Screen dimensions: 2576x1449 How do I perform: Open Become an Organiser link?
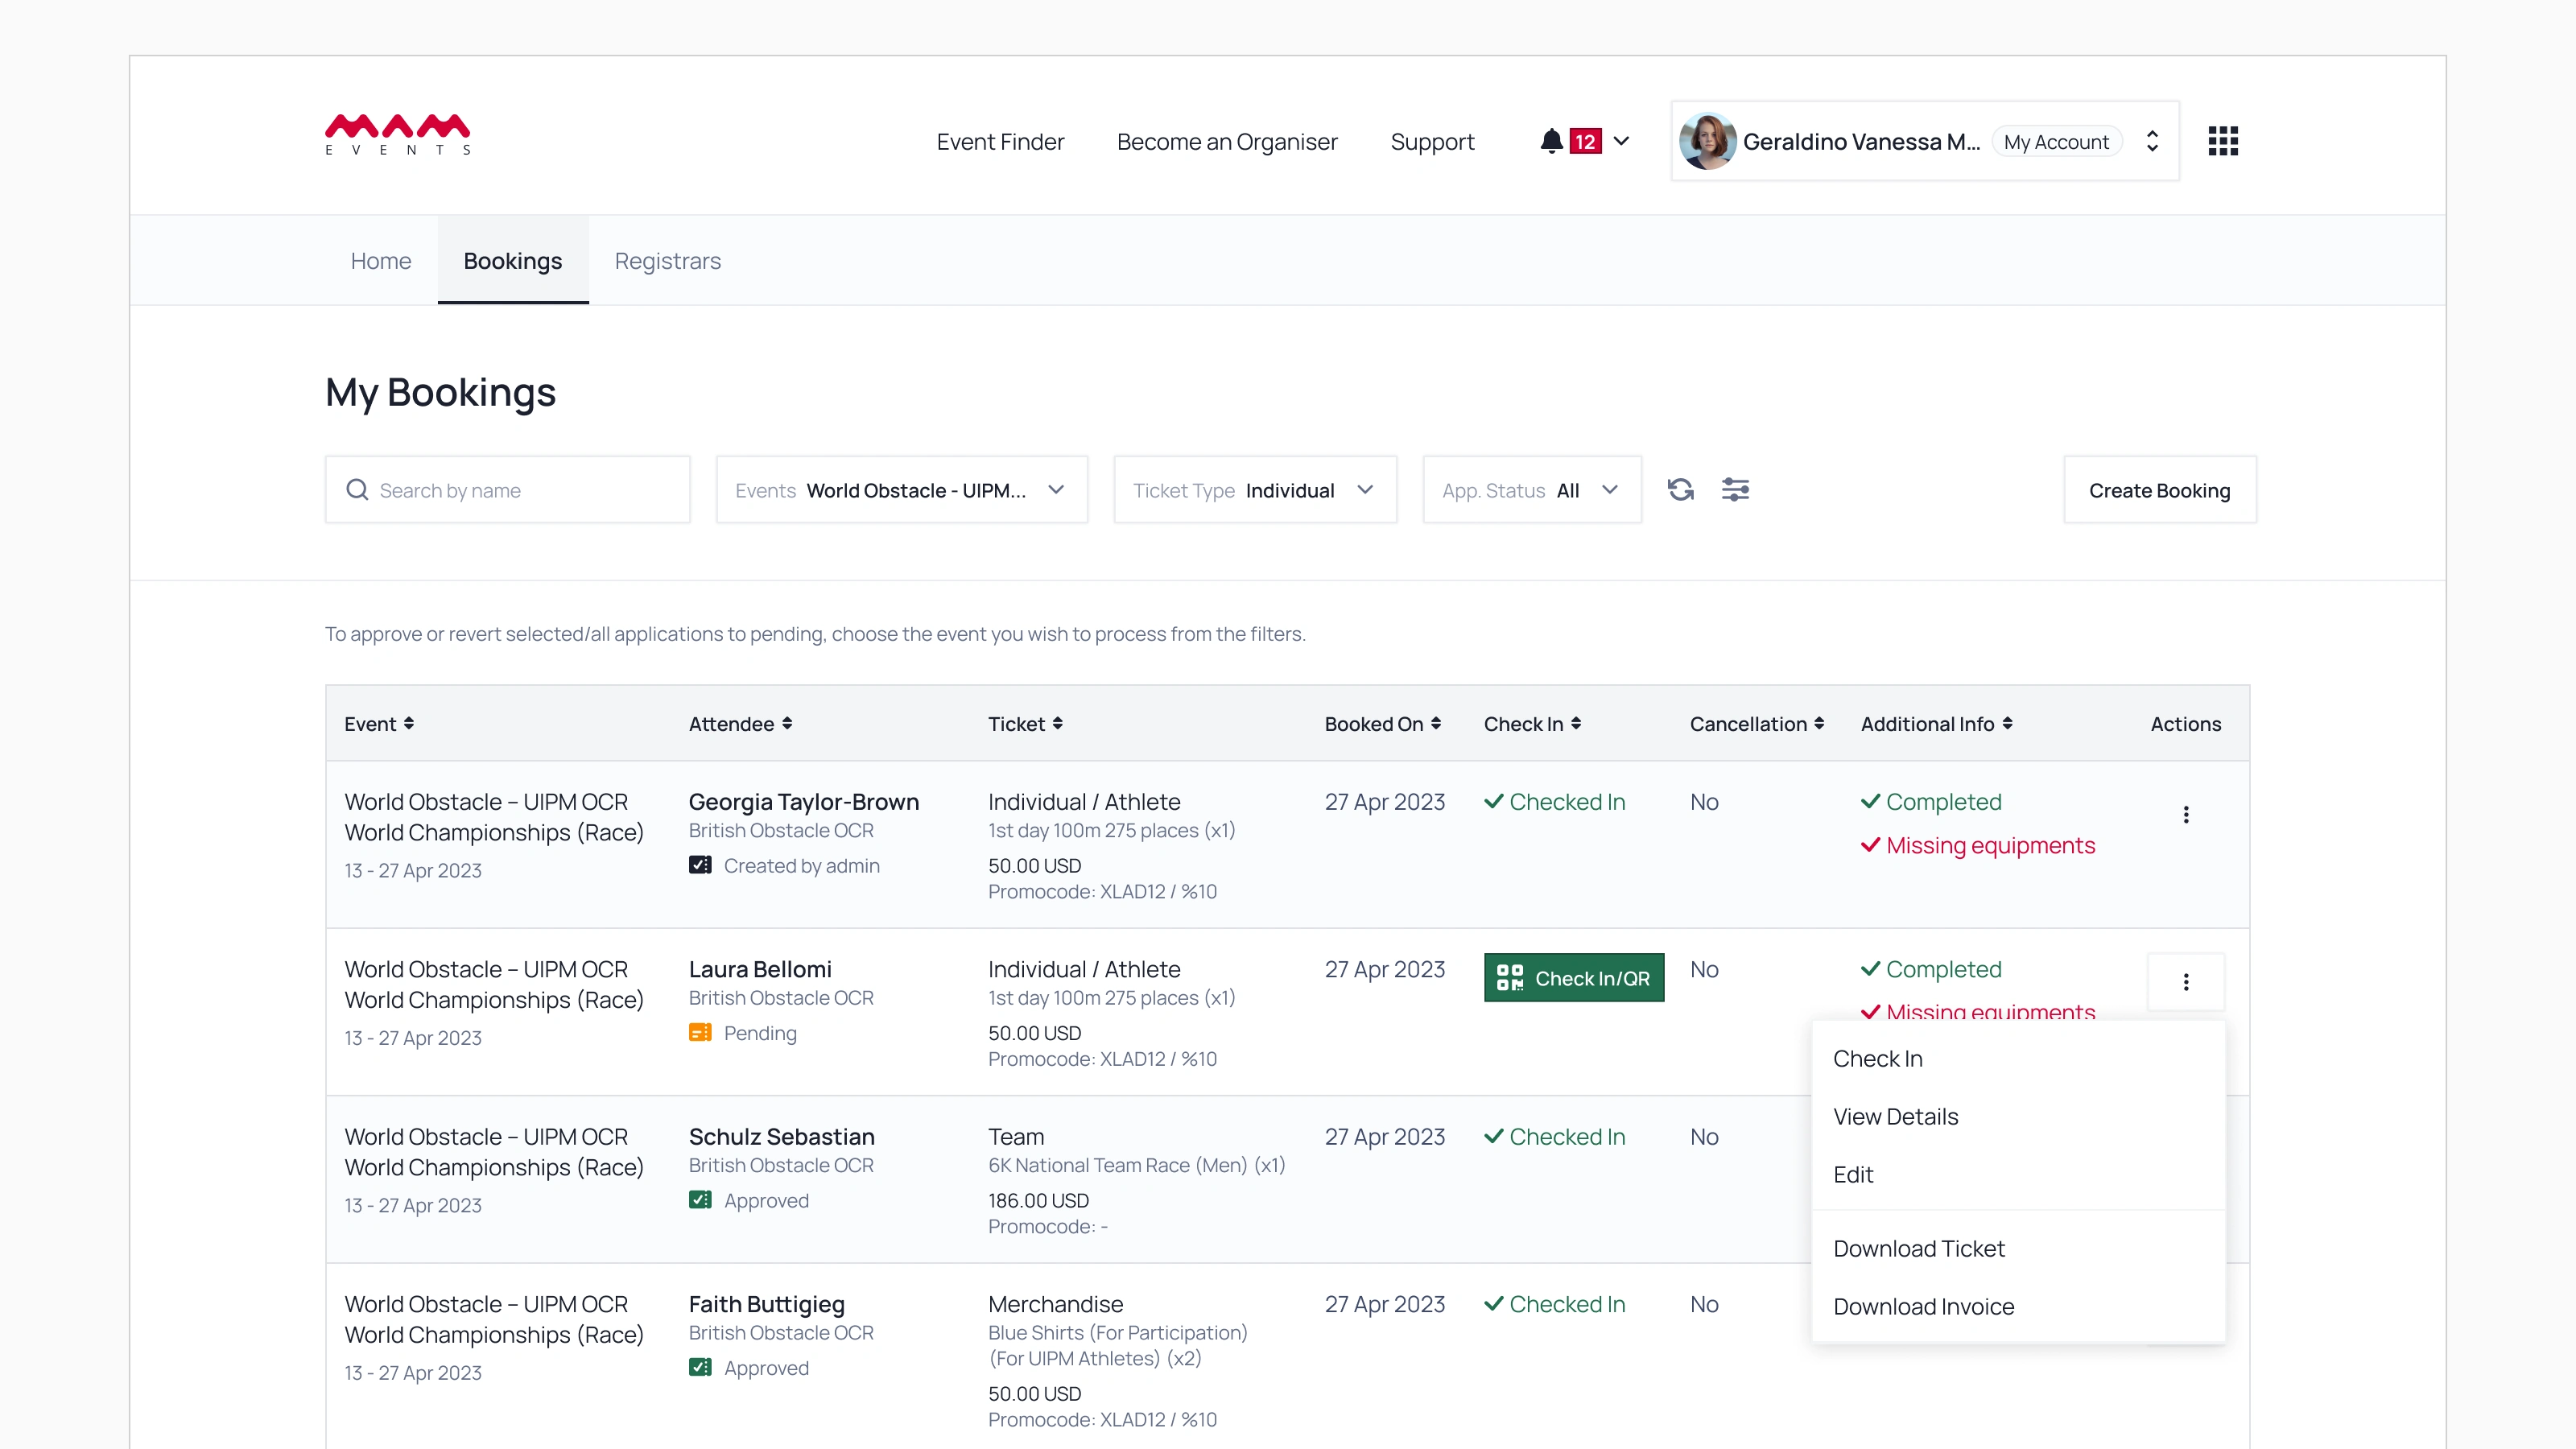pyautogui.click(x=1227, y=142)
